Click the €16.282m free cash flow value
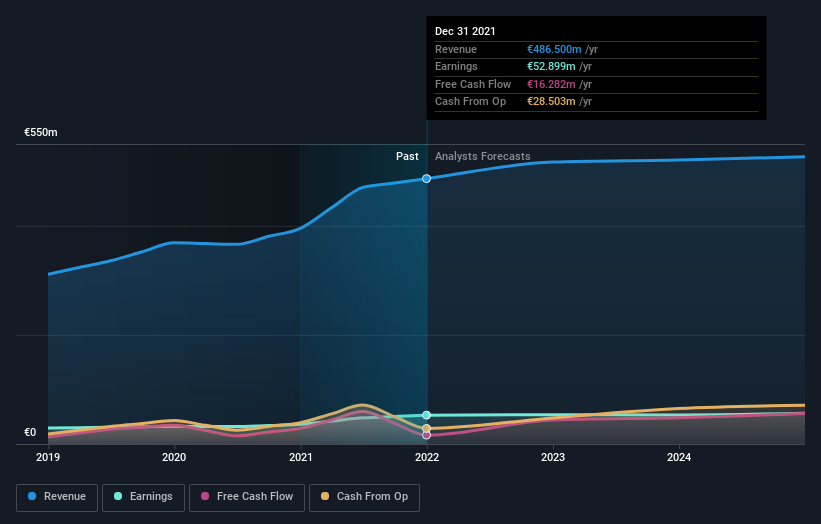The width and height of the screenshot is (821, 524). 551,84
